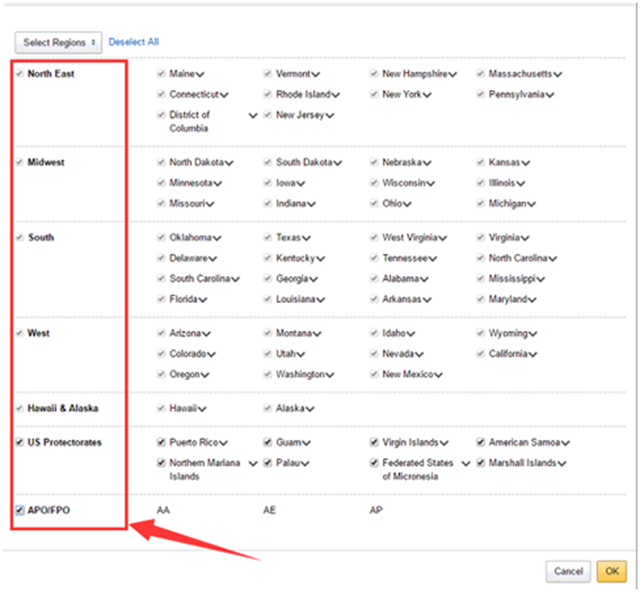Uncheck the Guam checkbox
The image size is (640, 592).
click(267, 442)
